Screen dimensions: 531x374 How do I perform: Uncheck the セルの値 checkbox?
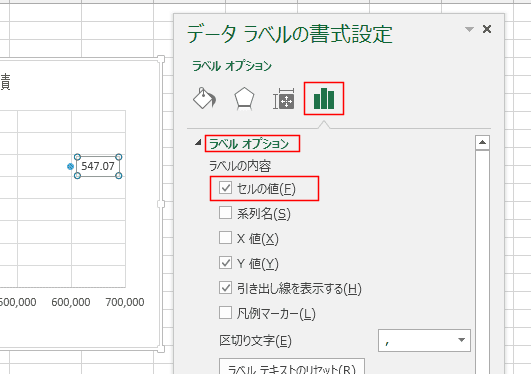pos(225,188)
